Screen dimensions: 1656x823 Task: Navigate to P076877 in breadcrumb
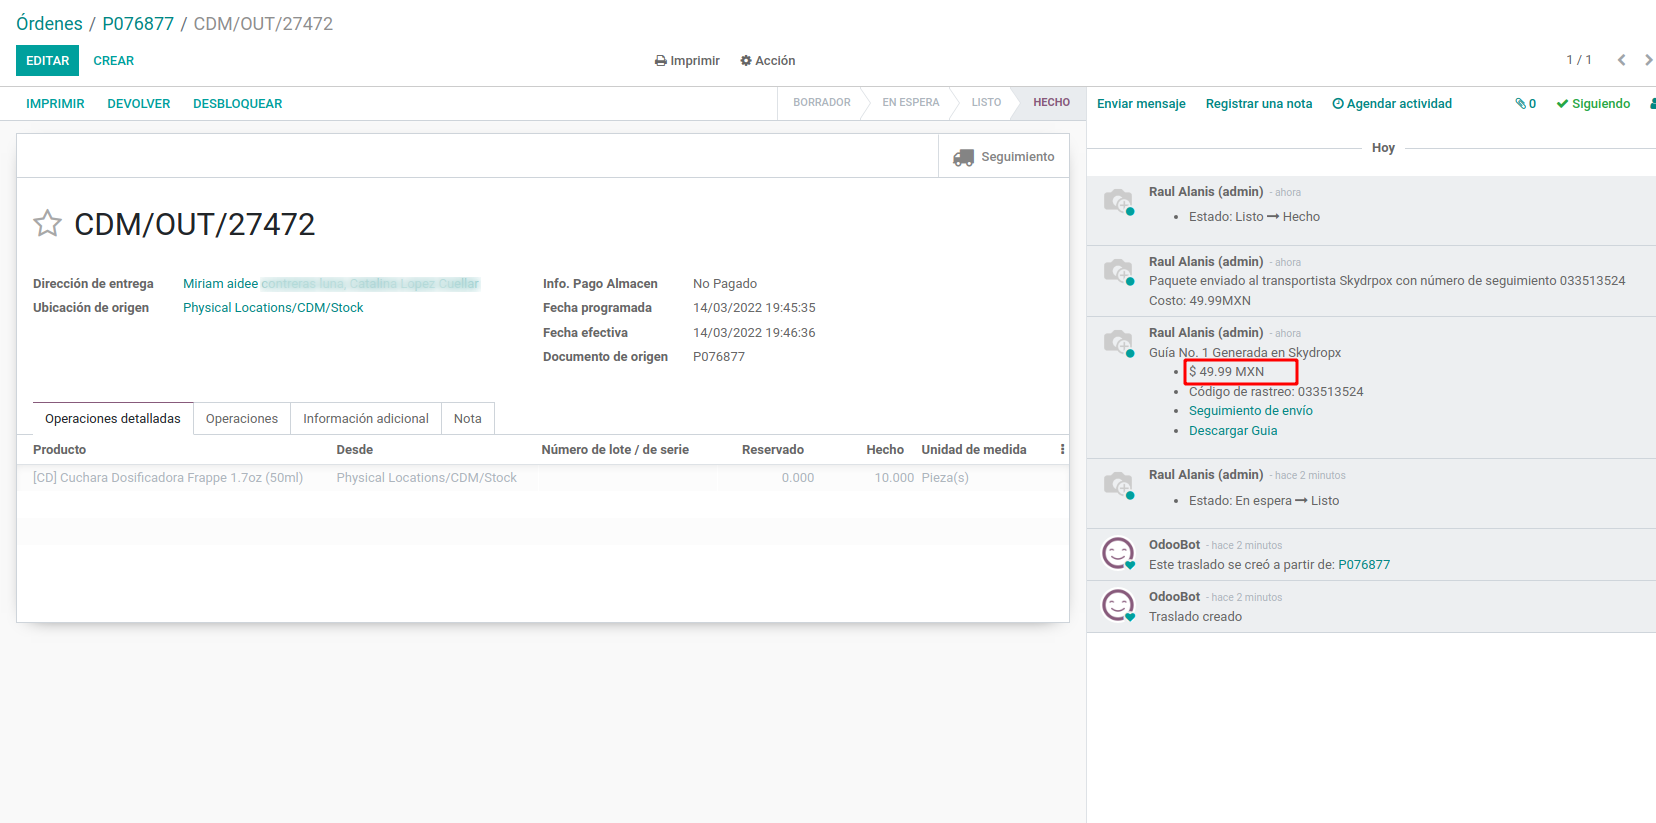click(138, 24)
